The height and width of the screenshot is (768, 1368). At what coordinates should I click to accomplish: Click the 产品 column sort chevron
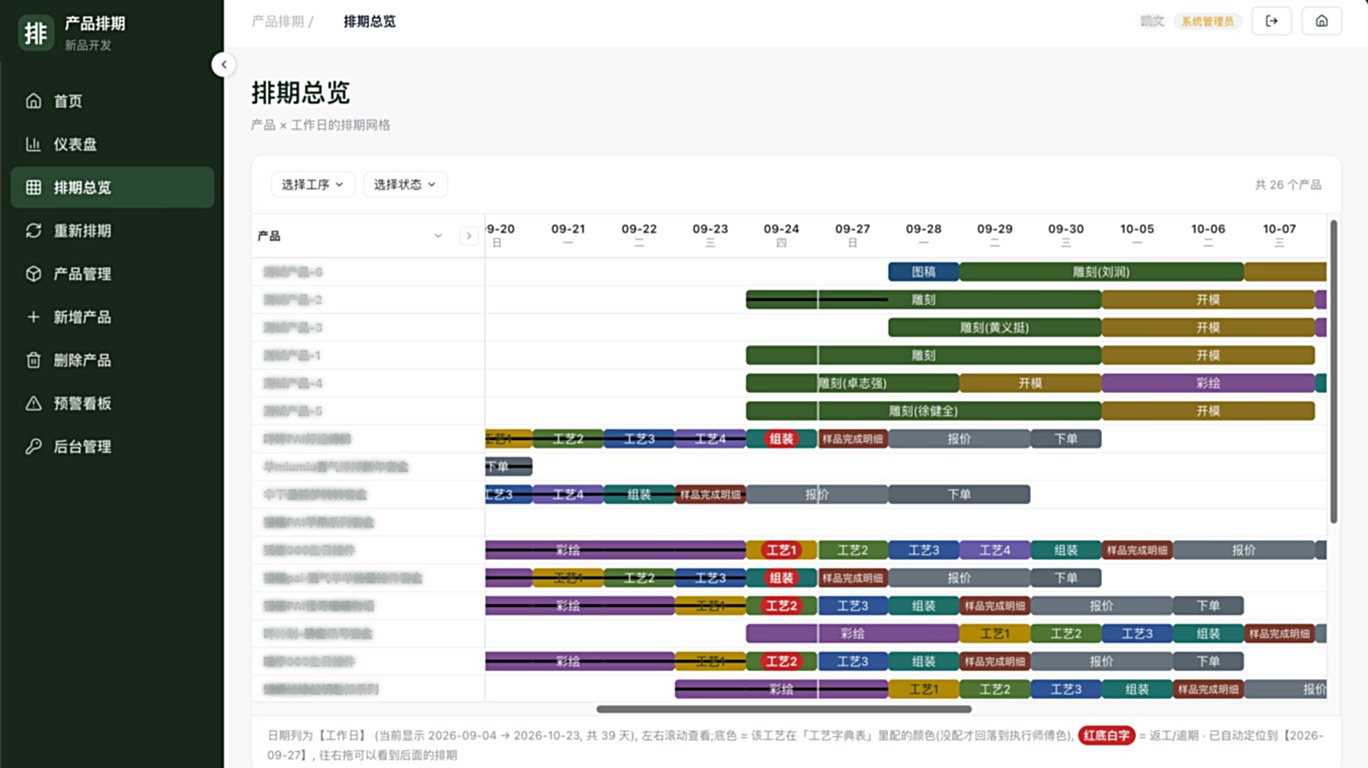[x=438, y=236]
